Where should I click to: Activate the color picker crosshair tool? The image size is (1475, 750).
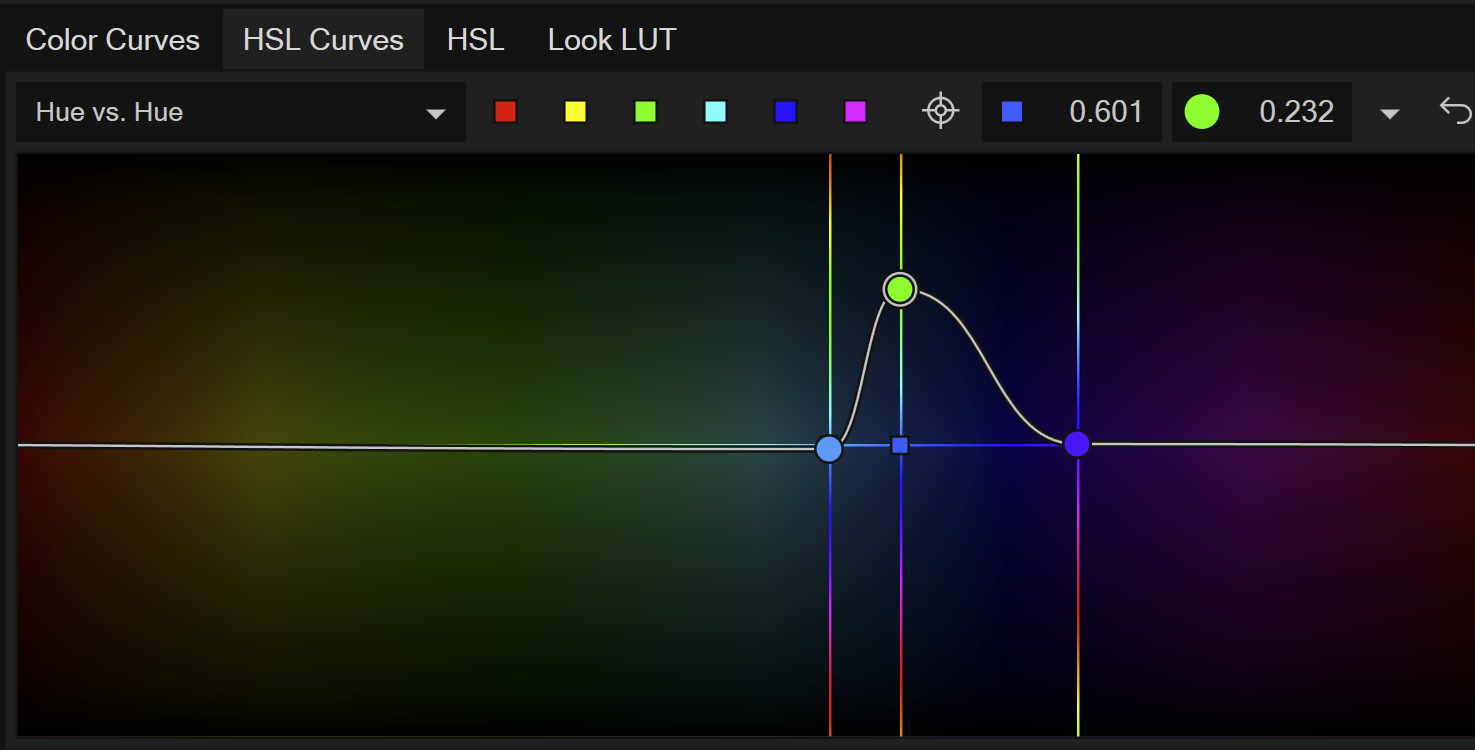[939, 112]
